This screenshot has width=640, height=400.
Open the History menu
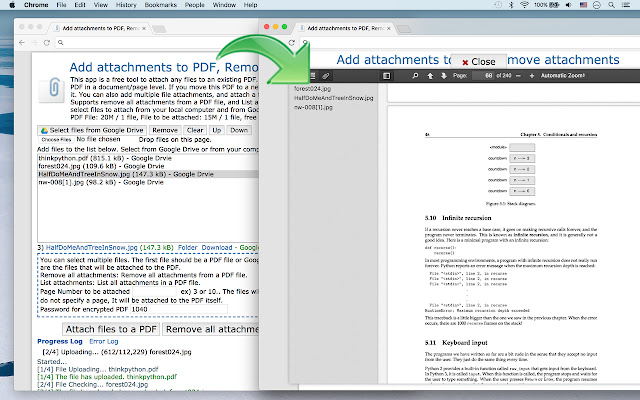126,5
